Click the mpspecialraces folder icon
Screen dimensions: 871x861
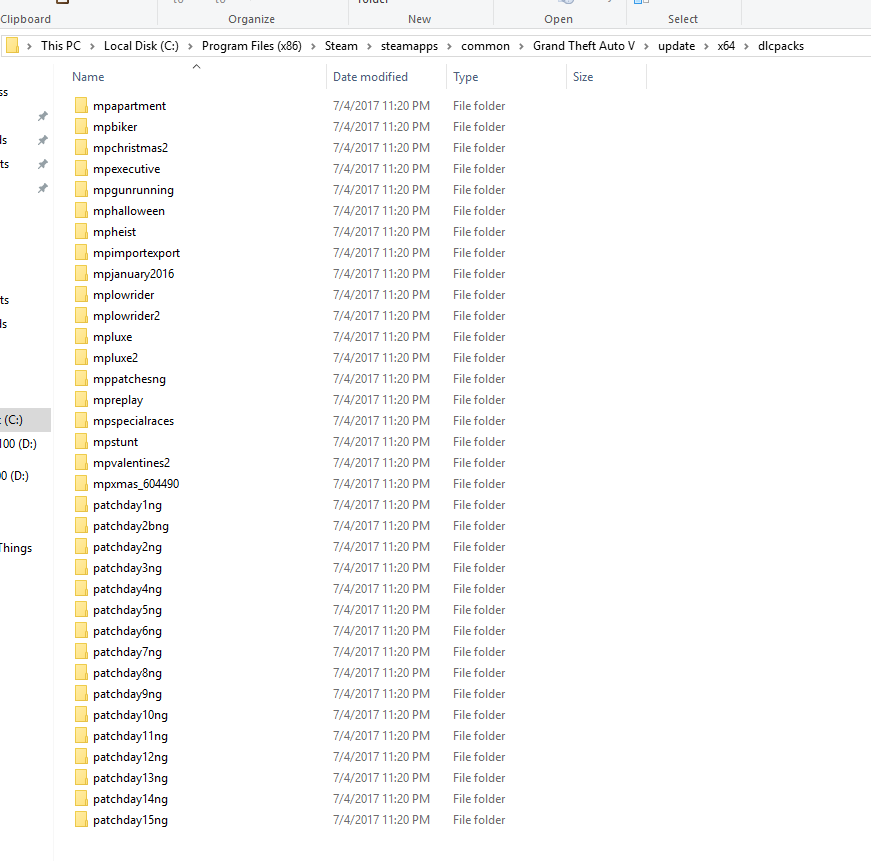[x=81, y=421]
